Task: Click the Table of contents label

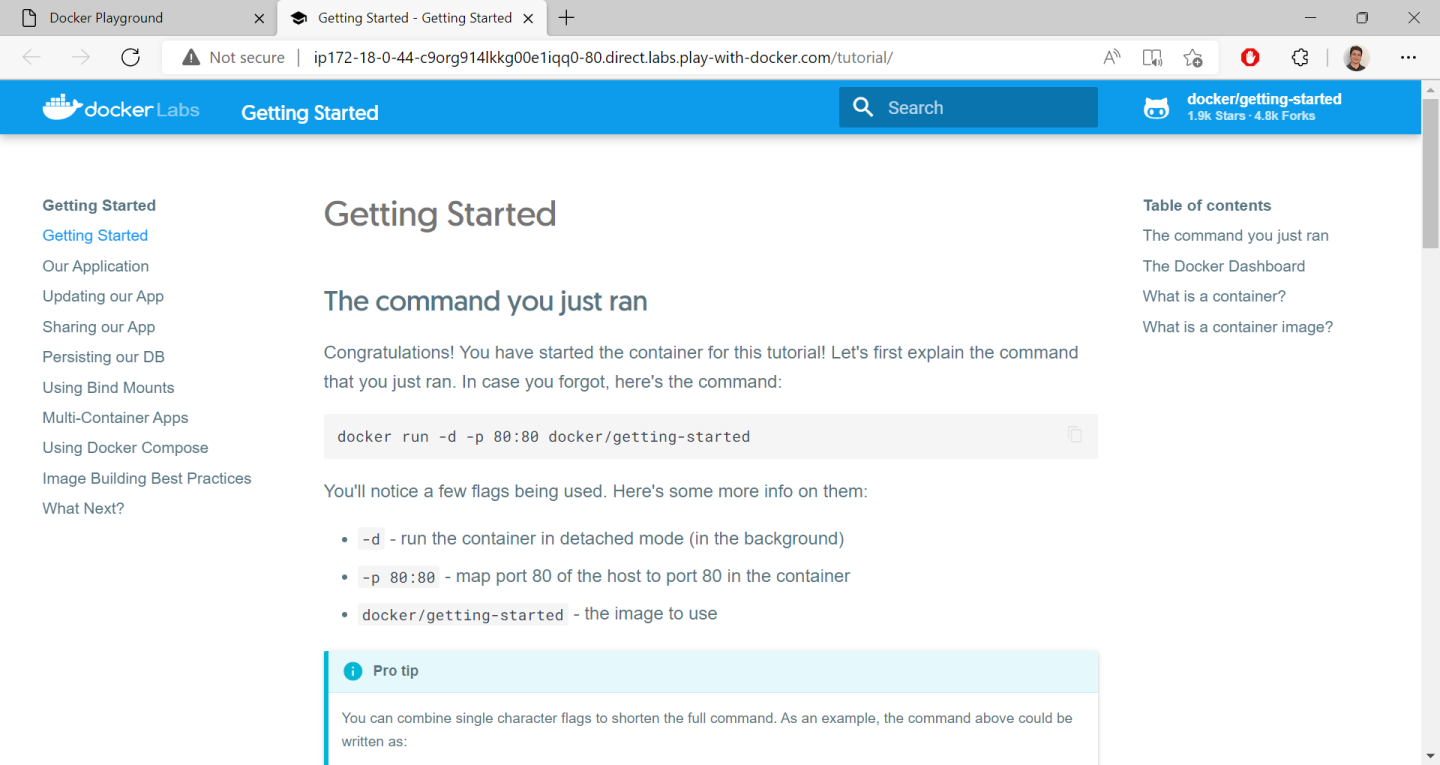Action: 1207,205
